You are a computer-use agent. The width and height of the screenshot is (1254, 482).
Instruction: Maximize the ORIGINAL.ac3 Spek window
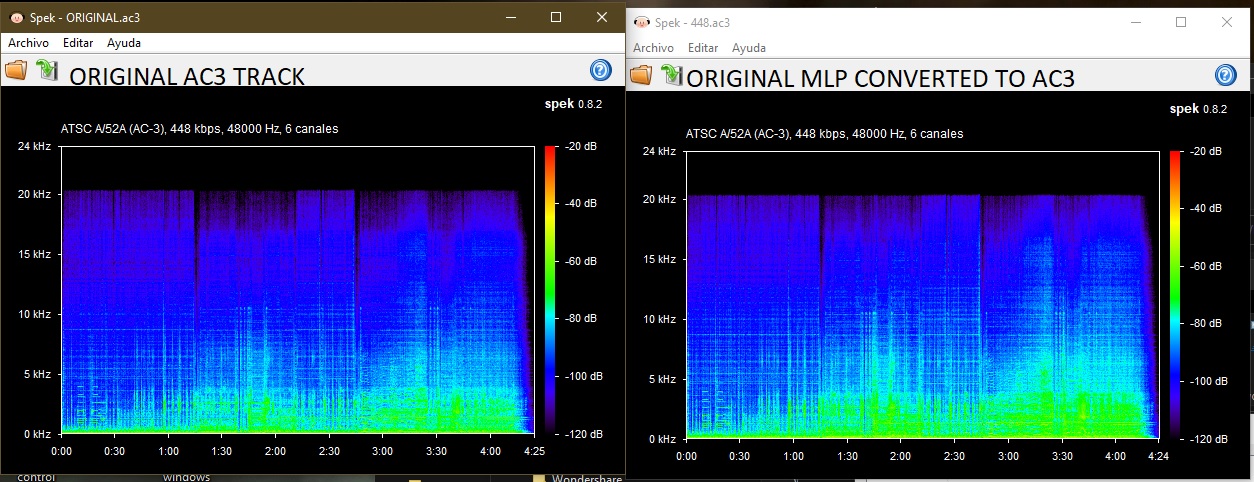[556, 17]
